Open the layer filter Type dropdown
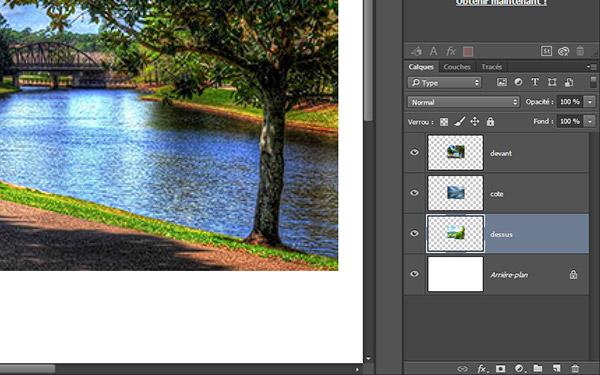 click(445, 82)
